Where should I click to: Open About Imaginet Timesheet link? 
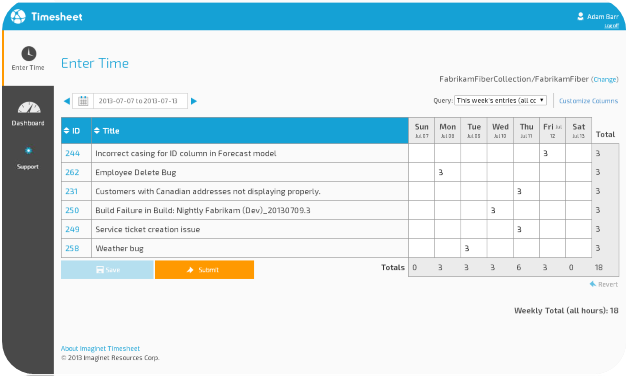pyautogui.click(x=100, y=348)
